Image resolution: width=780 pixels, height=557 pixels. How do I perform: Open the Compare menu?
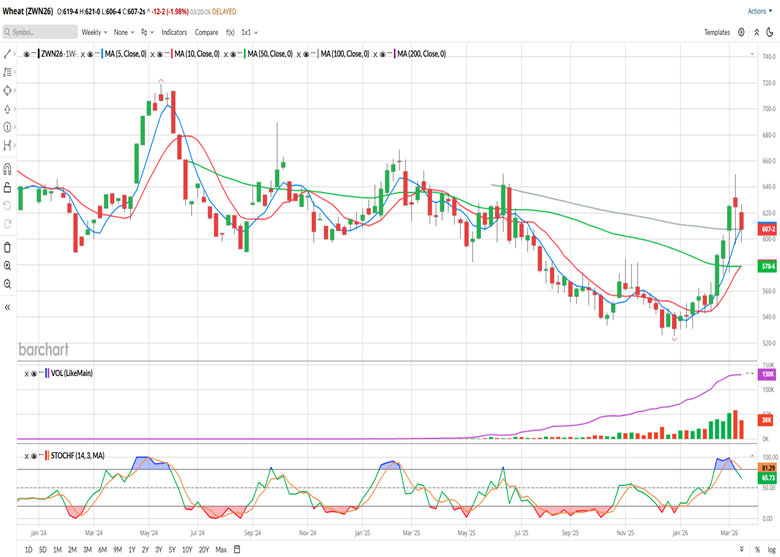pyautogui.click(x=206, y=32)
